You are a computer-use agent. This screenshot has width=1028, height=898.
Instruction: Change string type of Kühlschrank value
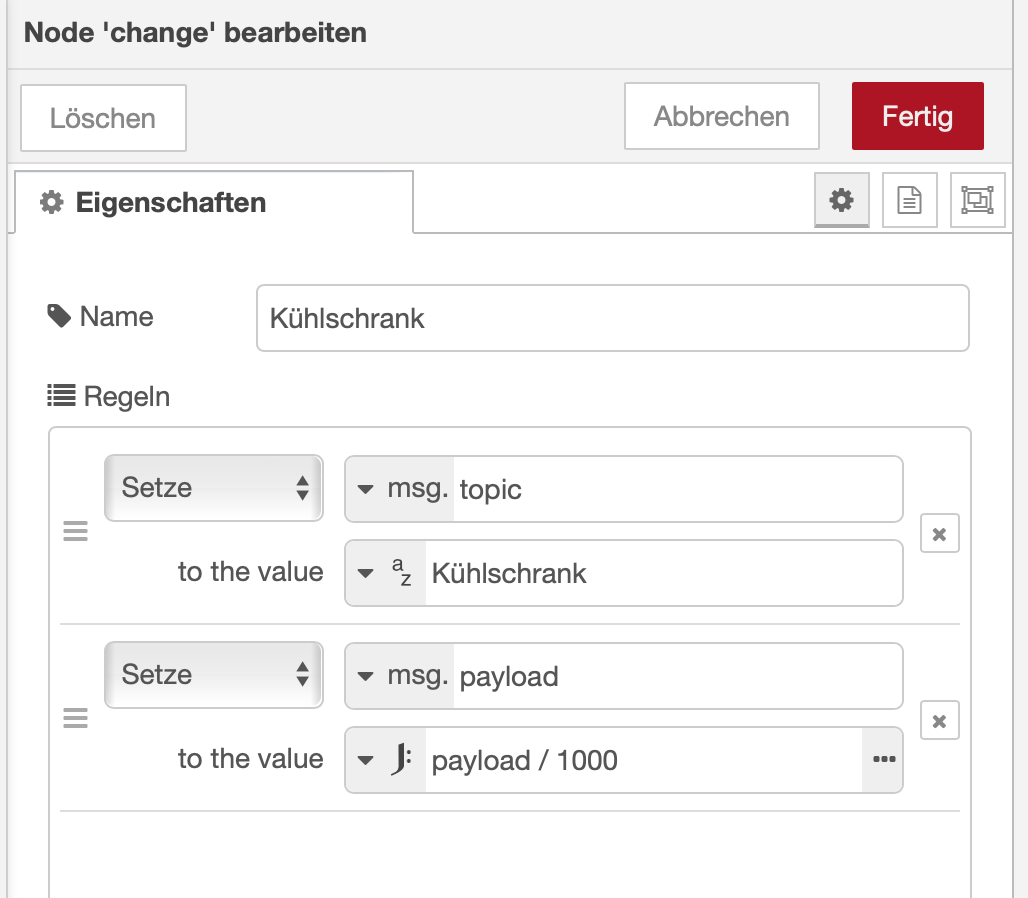386,574
